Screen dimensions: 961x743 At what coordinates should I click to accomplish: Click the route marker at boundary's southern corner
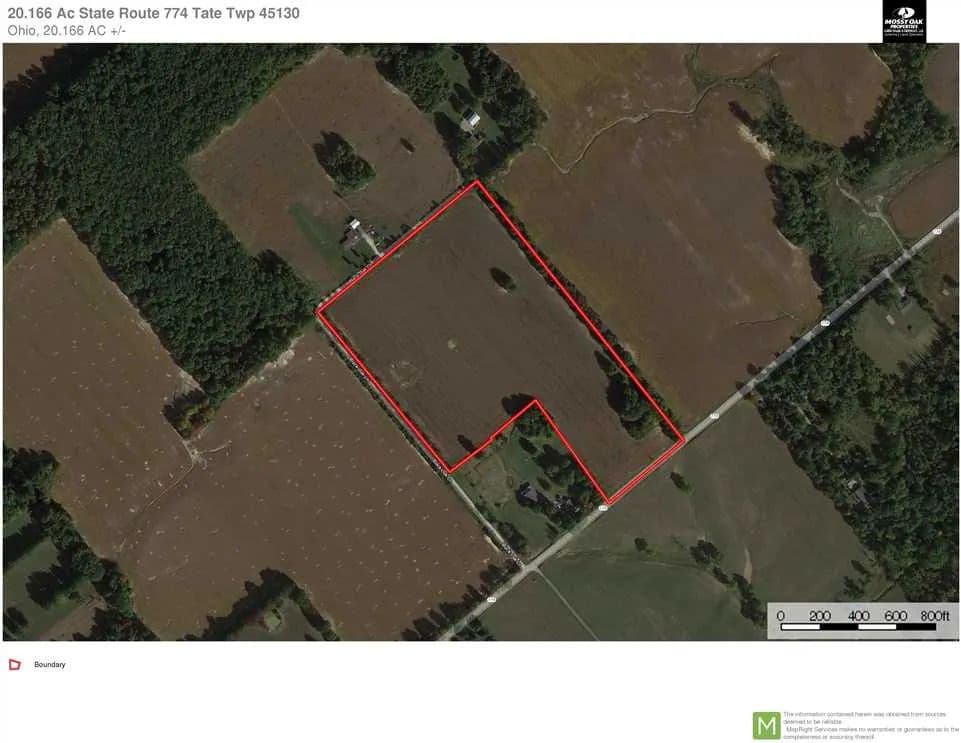coord(603,508)
